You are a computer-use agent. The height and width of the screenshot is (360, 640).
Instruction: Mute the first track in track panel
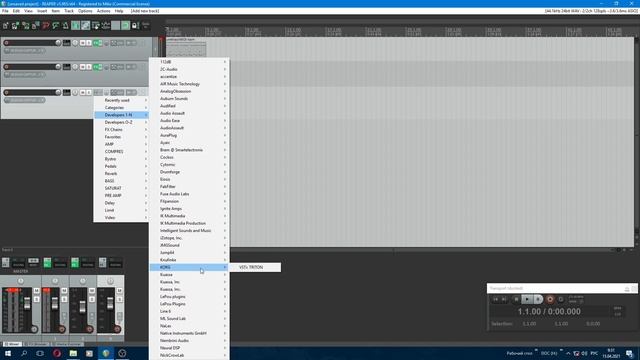pyautogui.click(x=82, y=42)
